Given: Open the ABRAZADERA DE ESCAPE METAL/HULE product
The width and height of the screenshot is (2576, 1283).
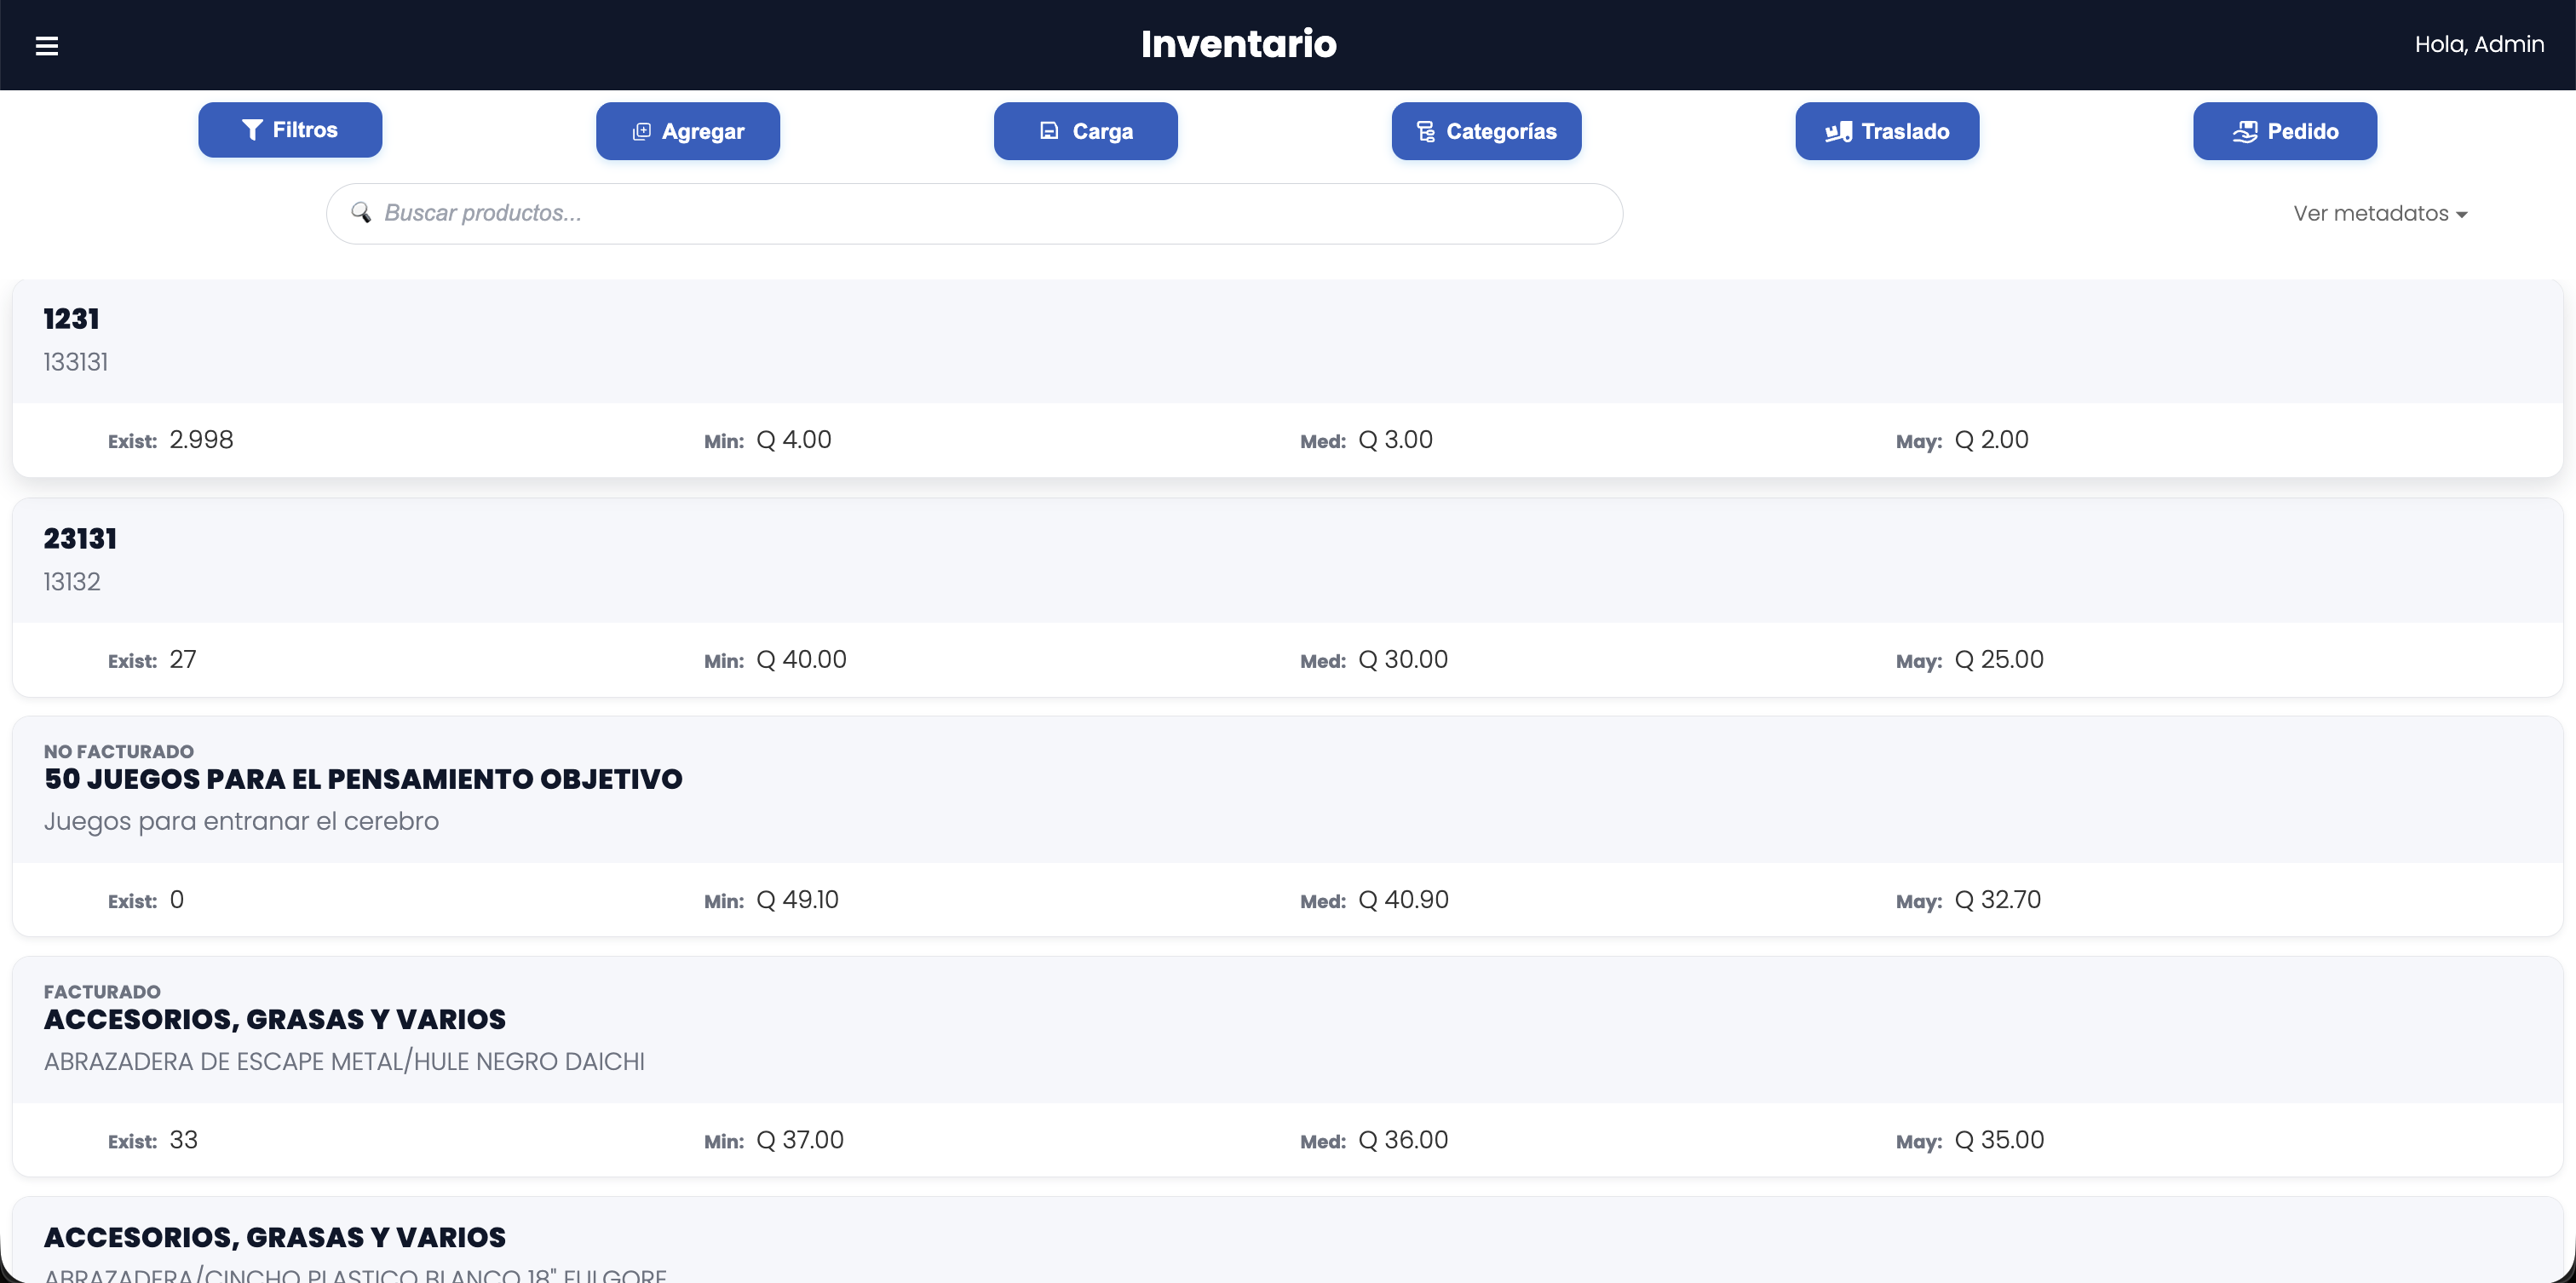Looking at the screenshot, I should [x=344, y=1061].
